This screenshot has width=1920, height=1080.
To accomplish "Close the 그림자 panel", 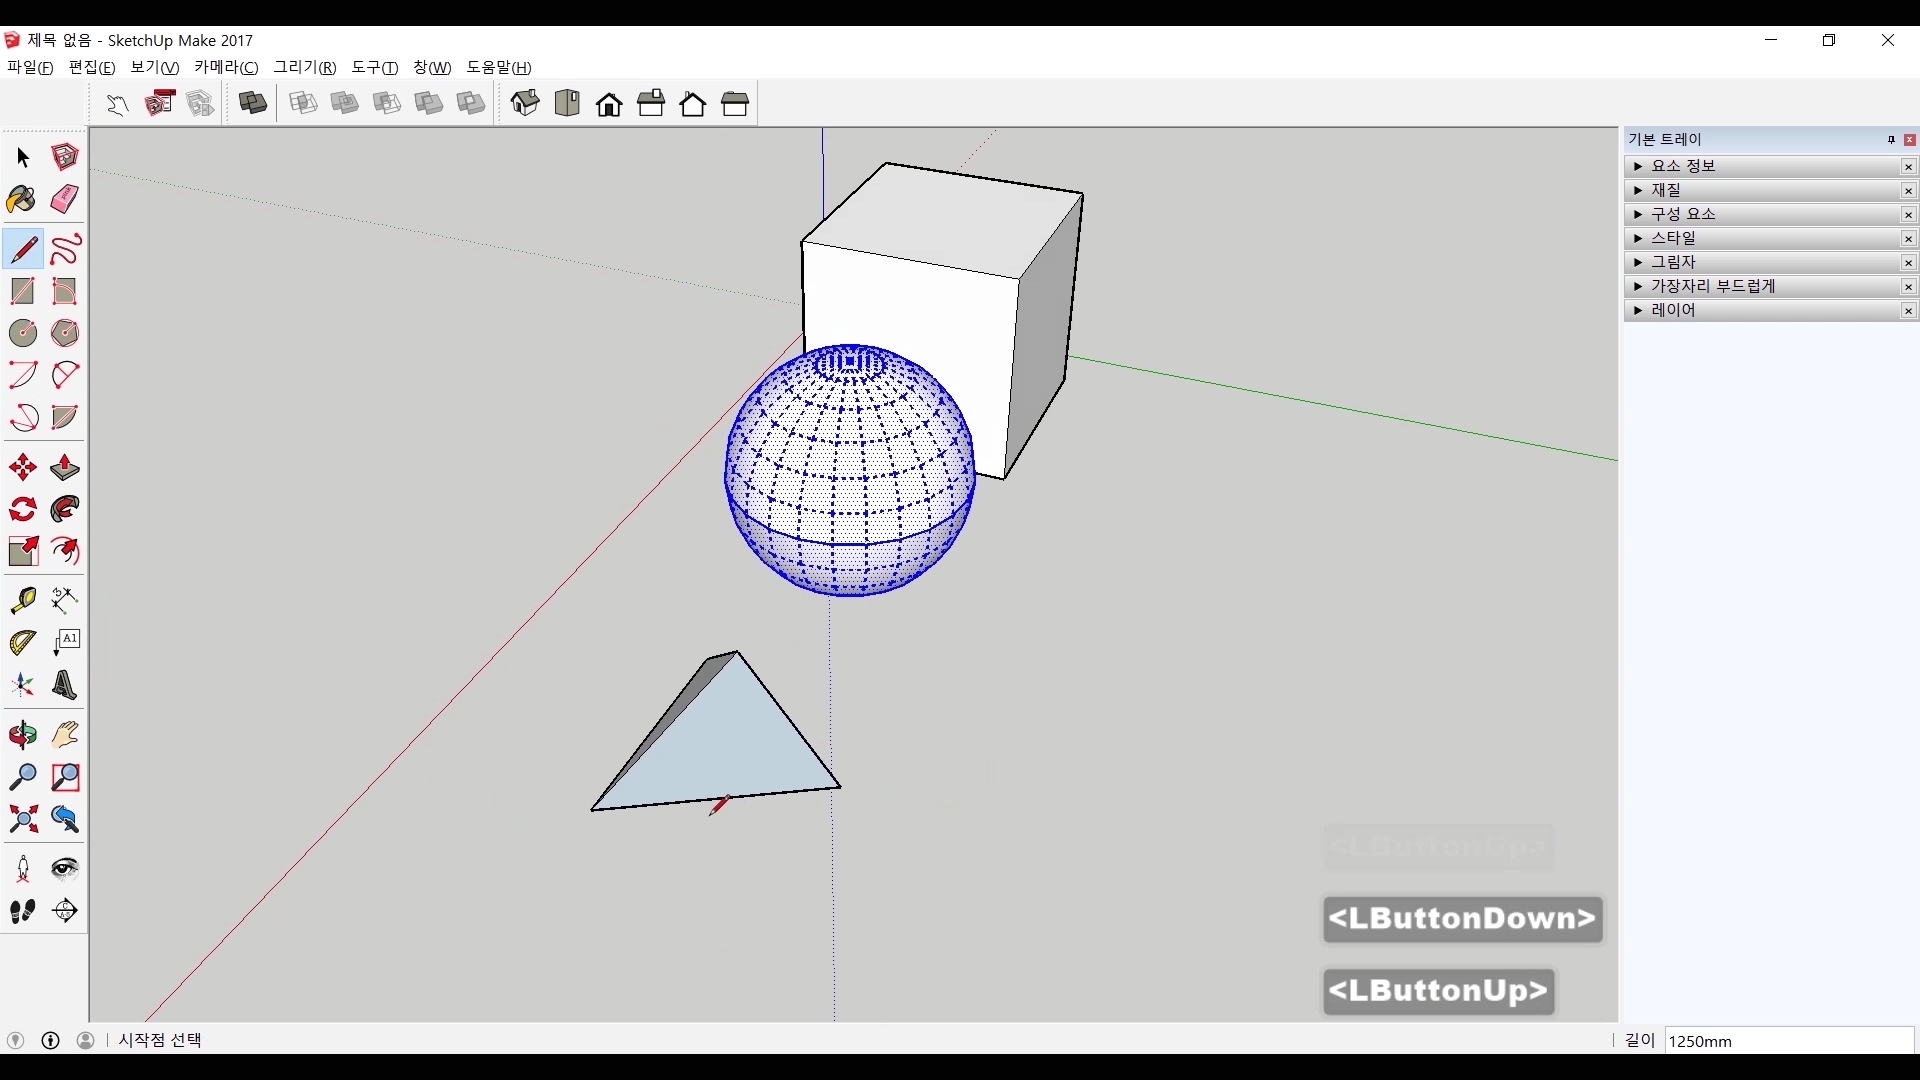I will (x=1908, y=263).
